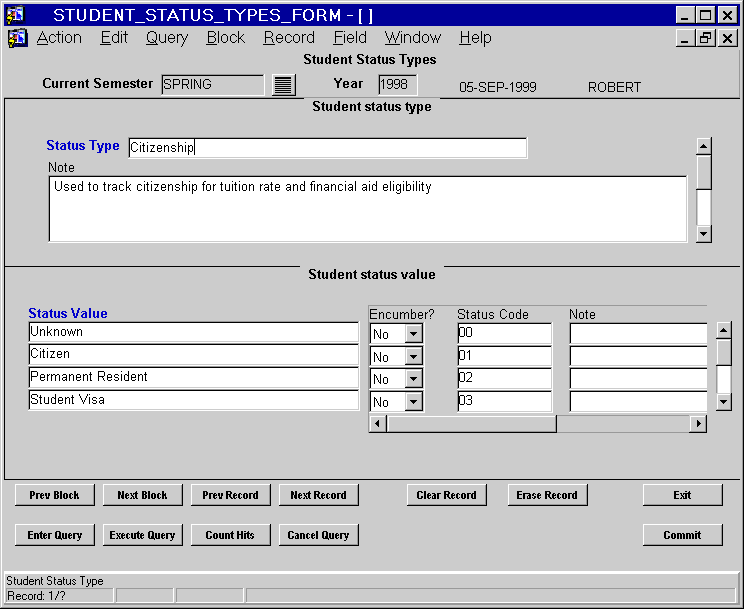The width and height of the screenshot is (744, 609).
Task: Click the Record: 1/? status bar entry
Action: pyautogui.click(x=59, y=596)
